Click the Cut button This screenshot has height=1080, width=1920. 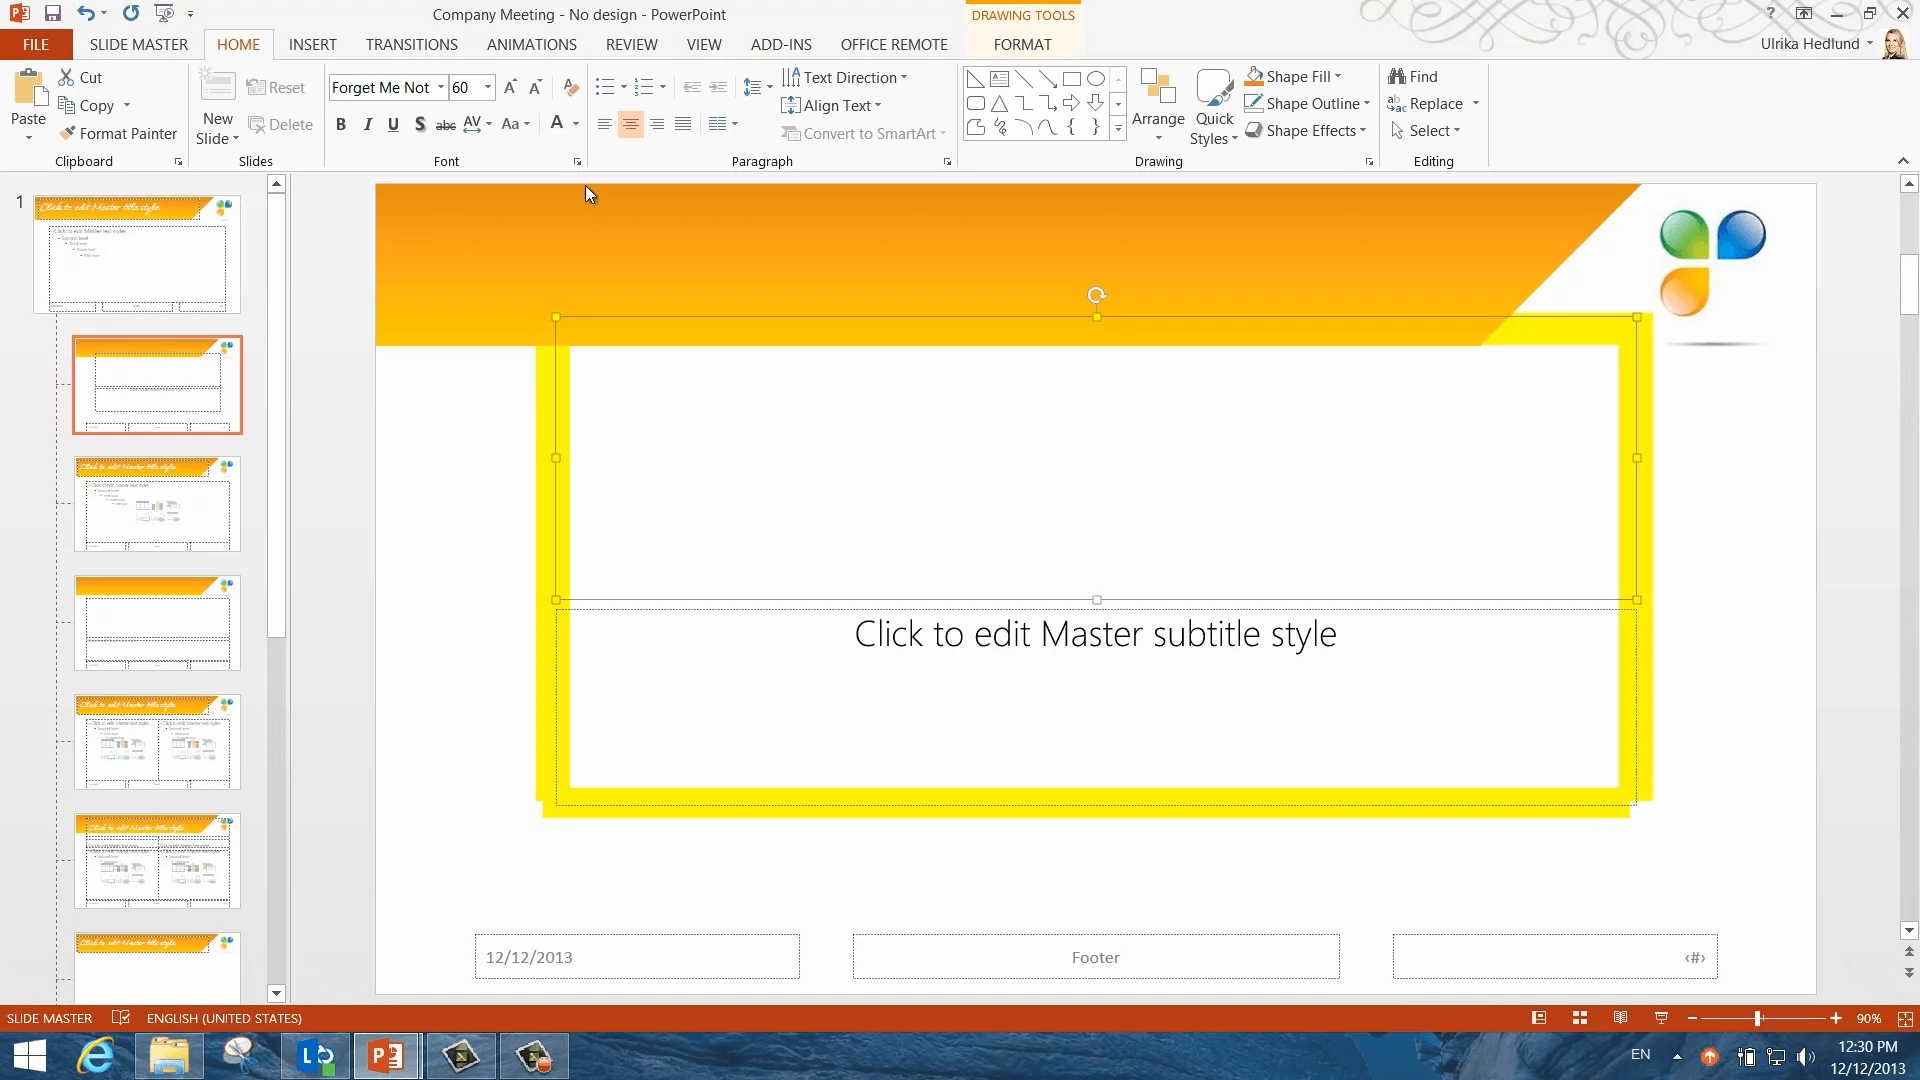click(80, 78)
